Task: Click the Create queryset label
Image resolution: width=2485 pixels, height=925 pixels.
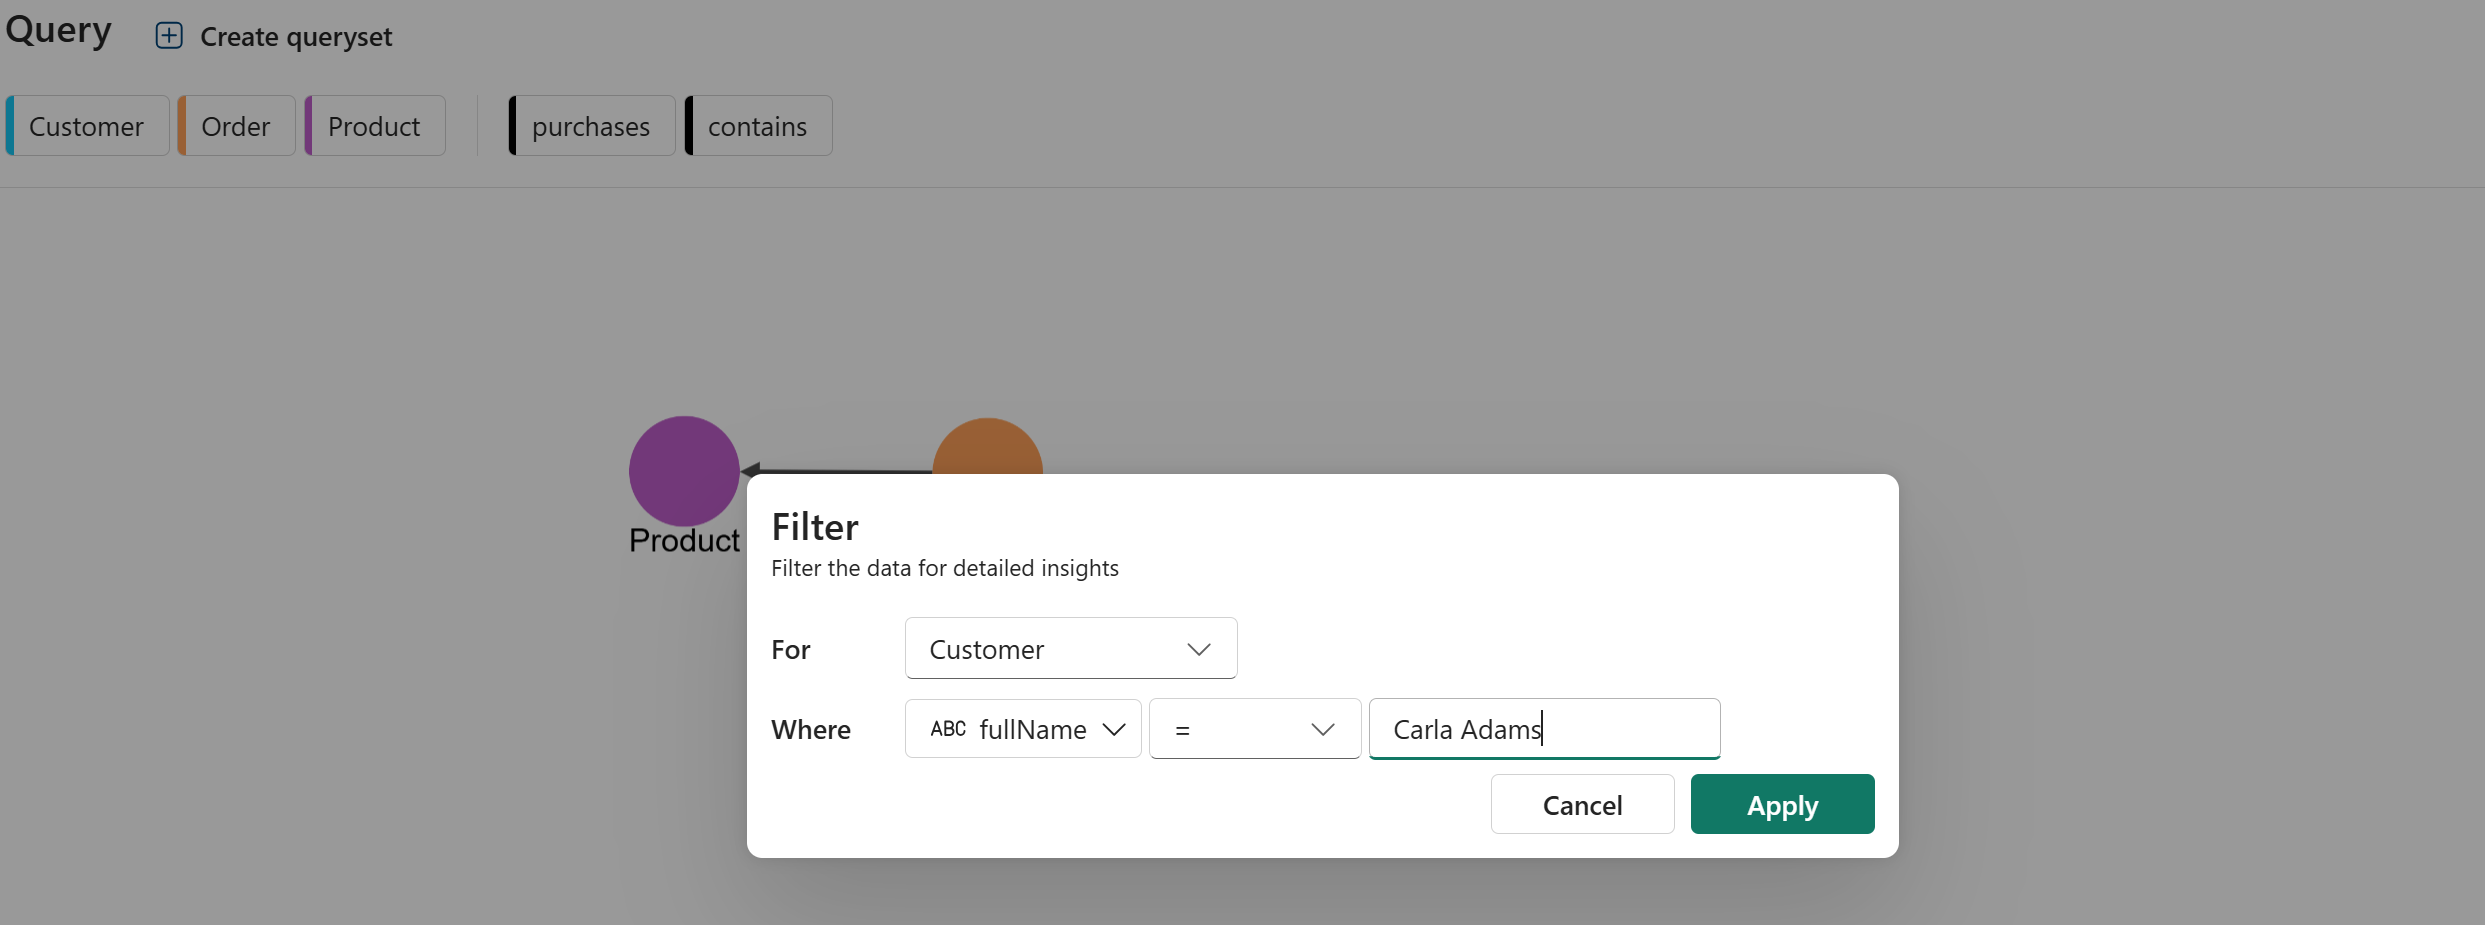Action: coord(296,37)
